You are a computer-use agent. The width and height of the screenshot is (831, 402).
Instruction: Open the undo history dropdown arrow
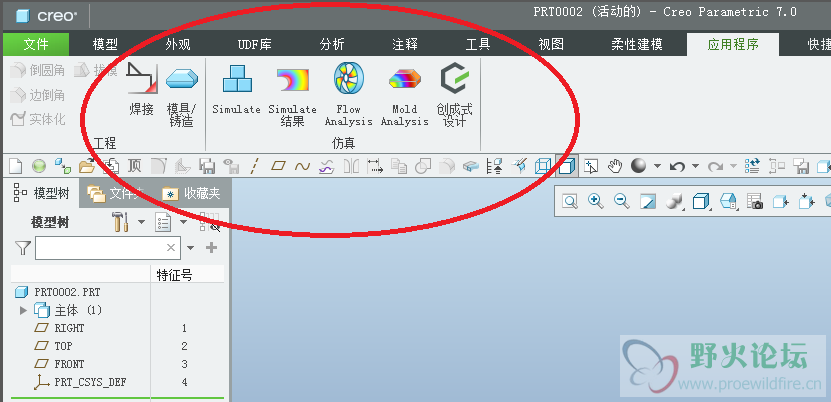[695, 166]
